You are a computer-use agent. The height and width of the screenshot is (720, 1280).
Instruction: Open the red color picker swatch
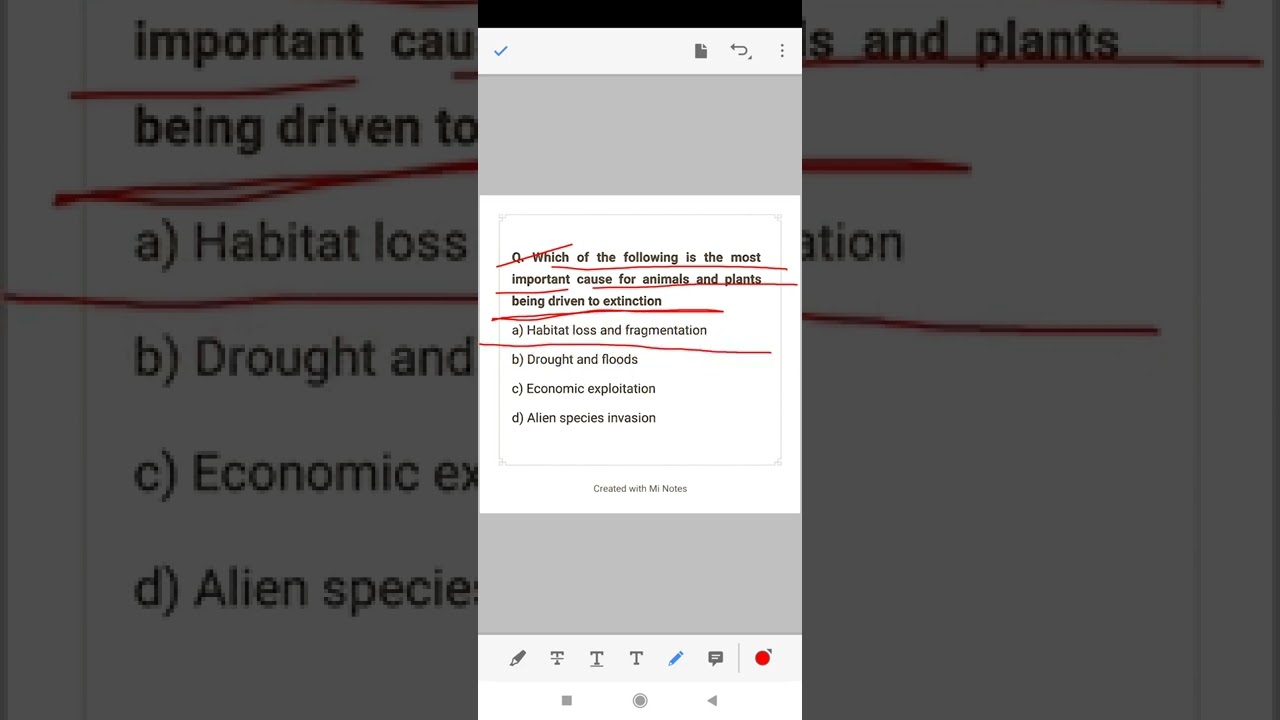click(763, 657)
